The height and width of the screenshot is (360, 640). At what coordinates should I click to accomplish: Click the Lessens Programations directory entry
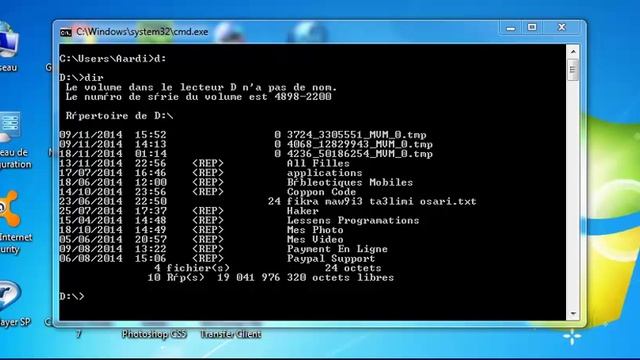click(240, 220)
